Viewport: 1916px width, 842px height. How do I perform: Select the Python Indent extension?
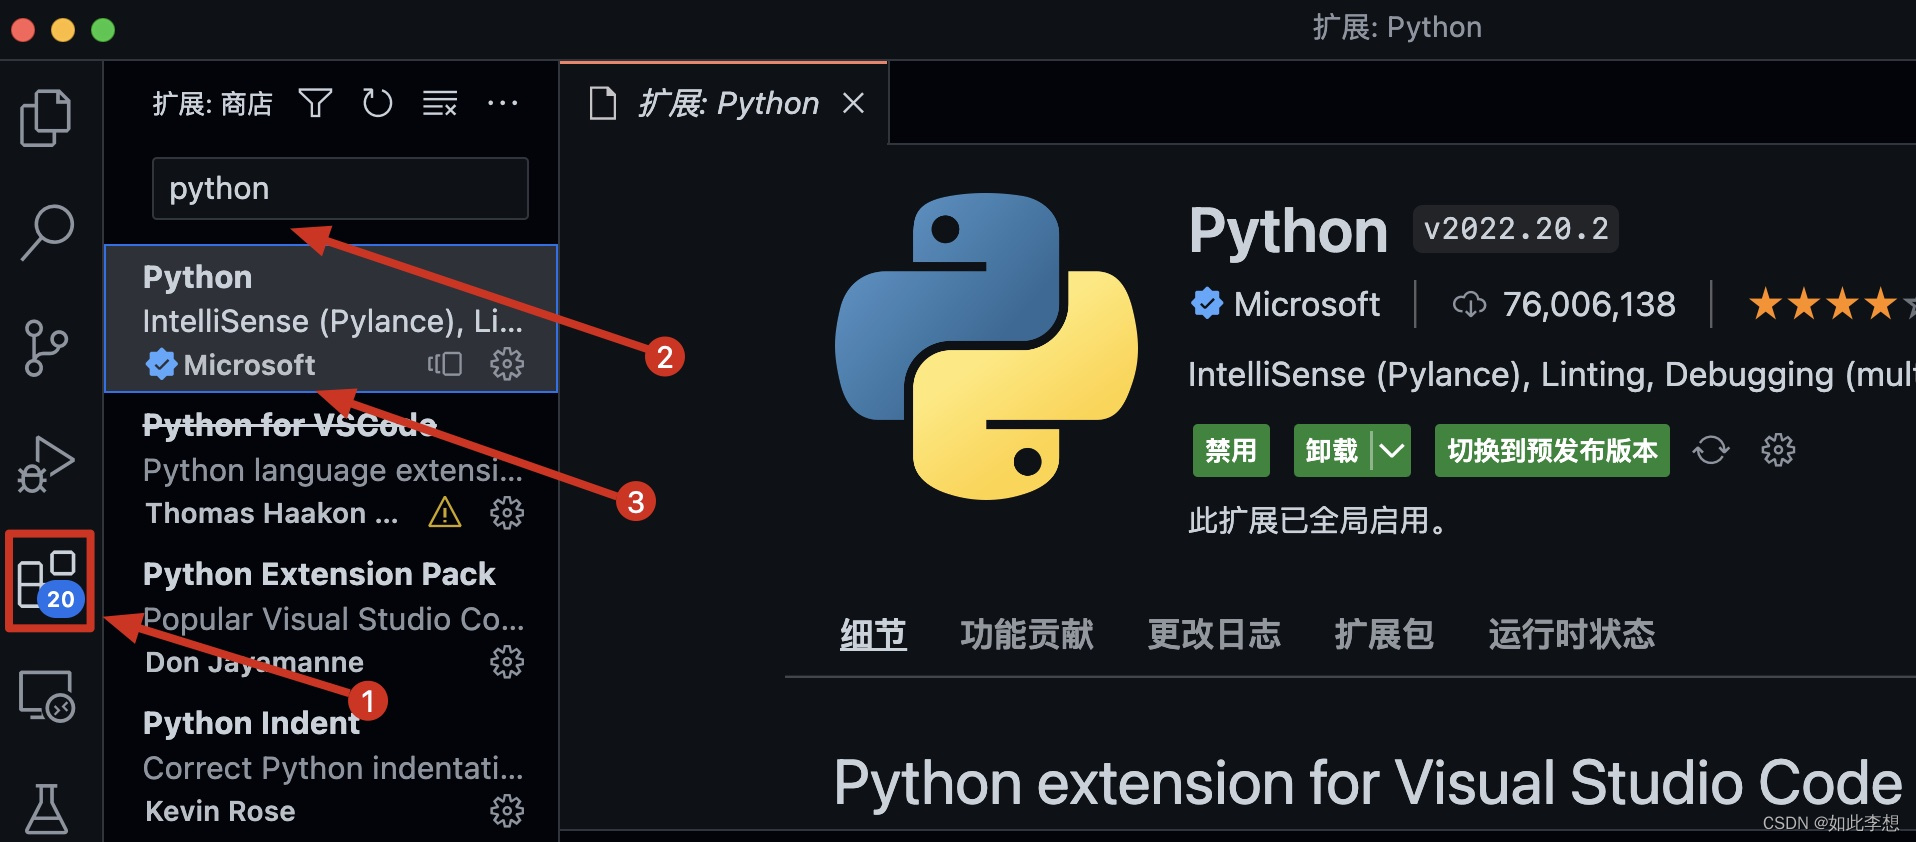point(331,766)
